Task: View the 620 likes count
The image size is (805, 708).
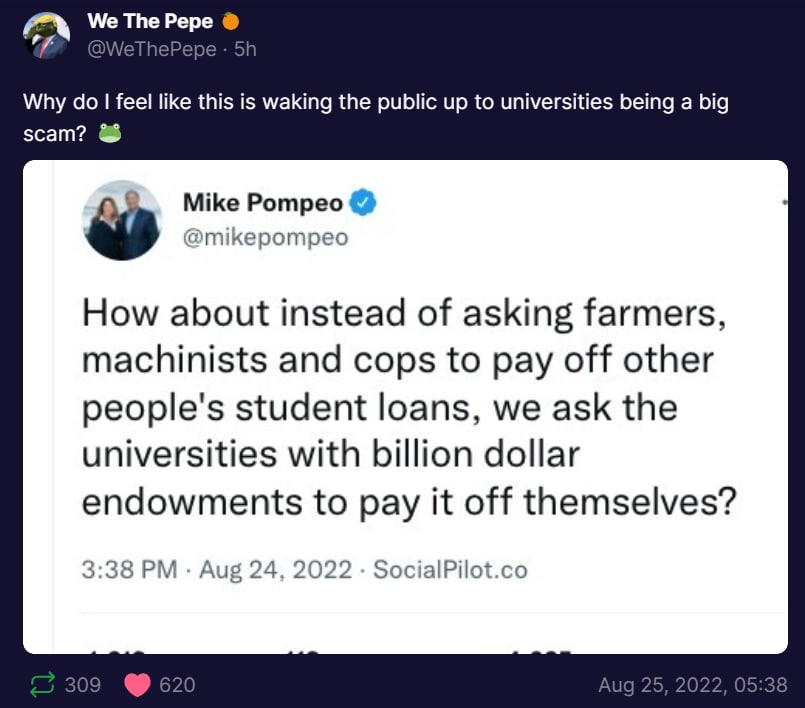Action: pyautogui.click(x=177, y=685)
